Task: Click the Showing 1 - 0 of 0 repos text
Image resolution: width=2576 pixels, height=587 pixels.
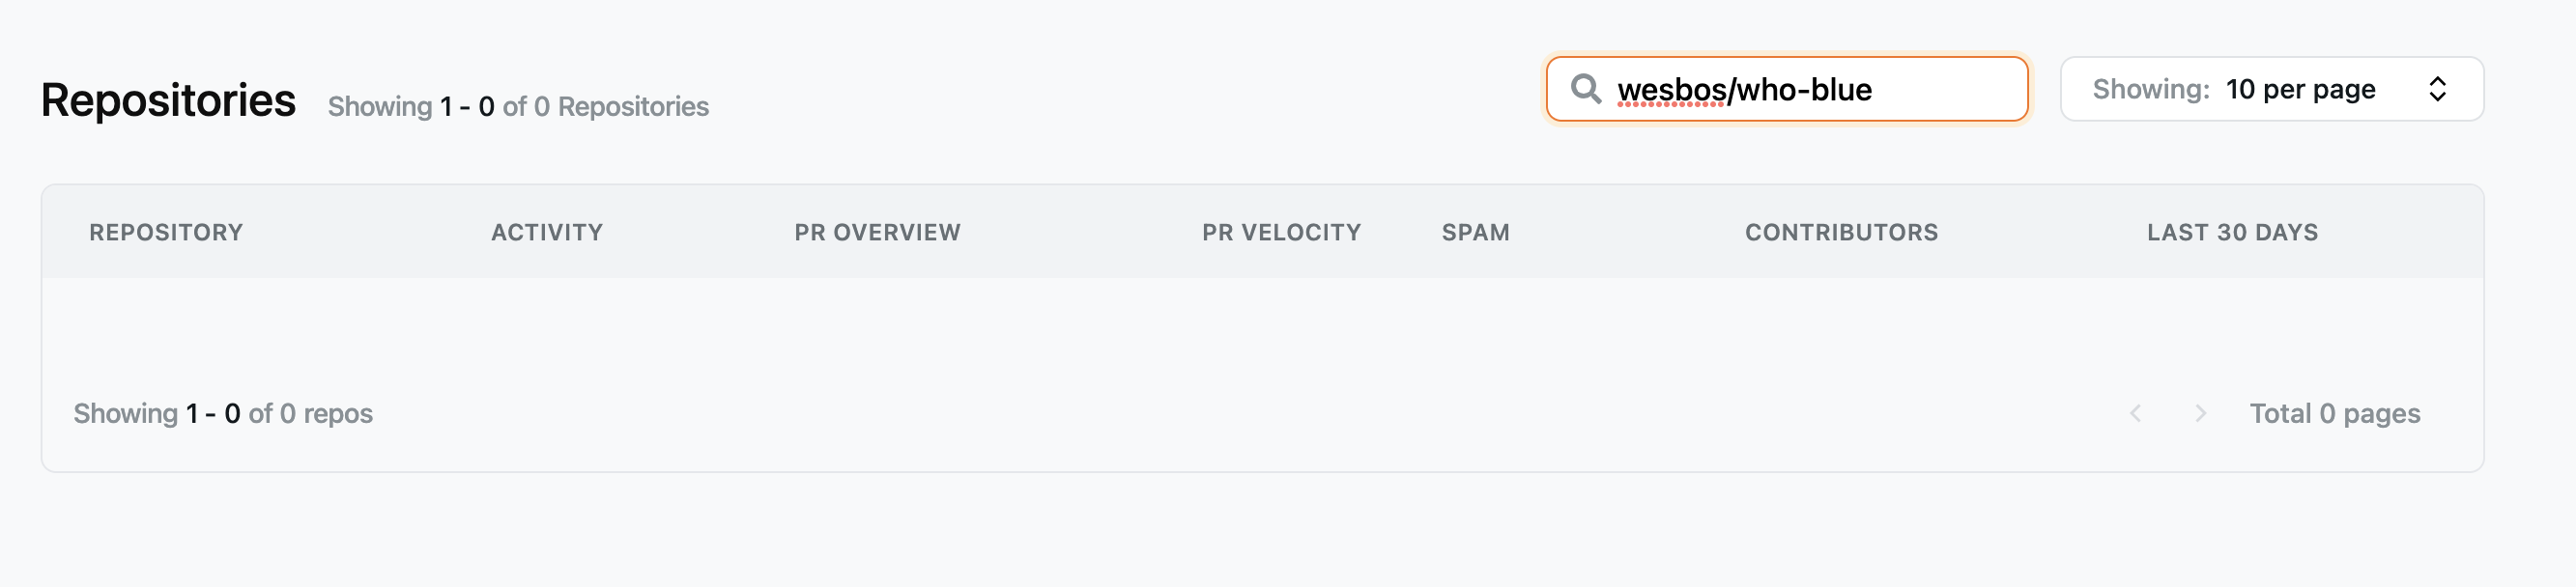Action: (224, 413)
